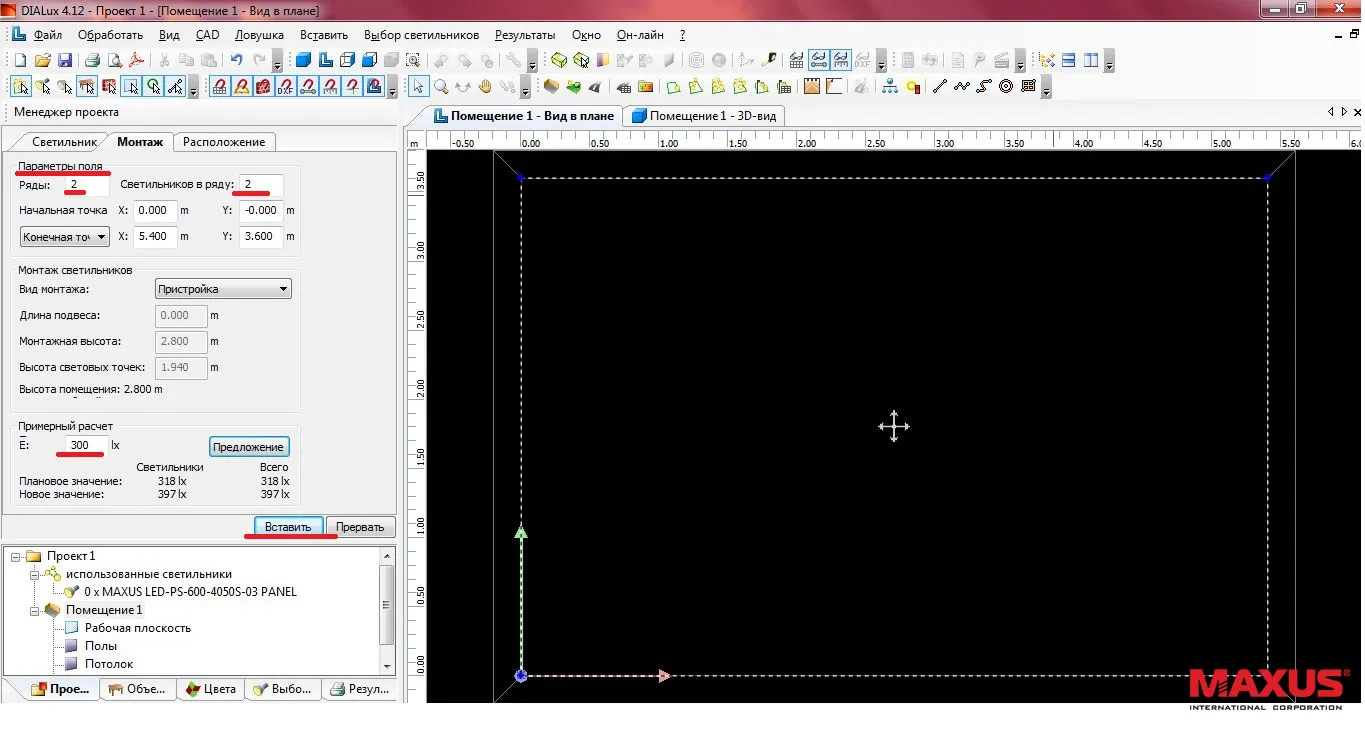Image resolution: width=1365 pixels, height=730 pixels.
Task: Open the 3D view (blue cube) icon
Action: click(304, 60)
